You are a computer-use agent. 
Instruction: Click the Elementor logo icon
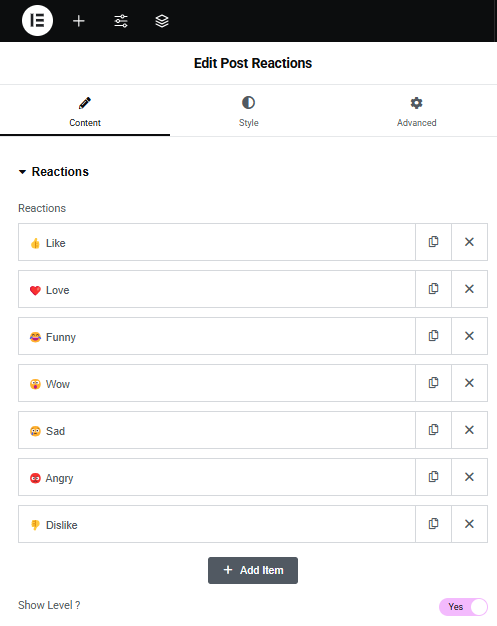pyautogui.click(x=38, y=21)
